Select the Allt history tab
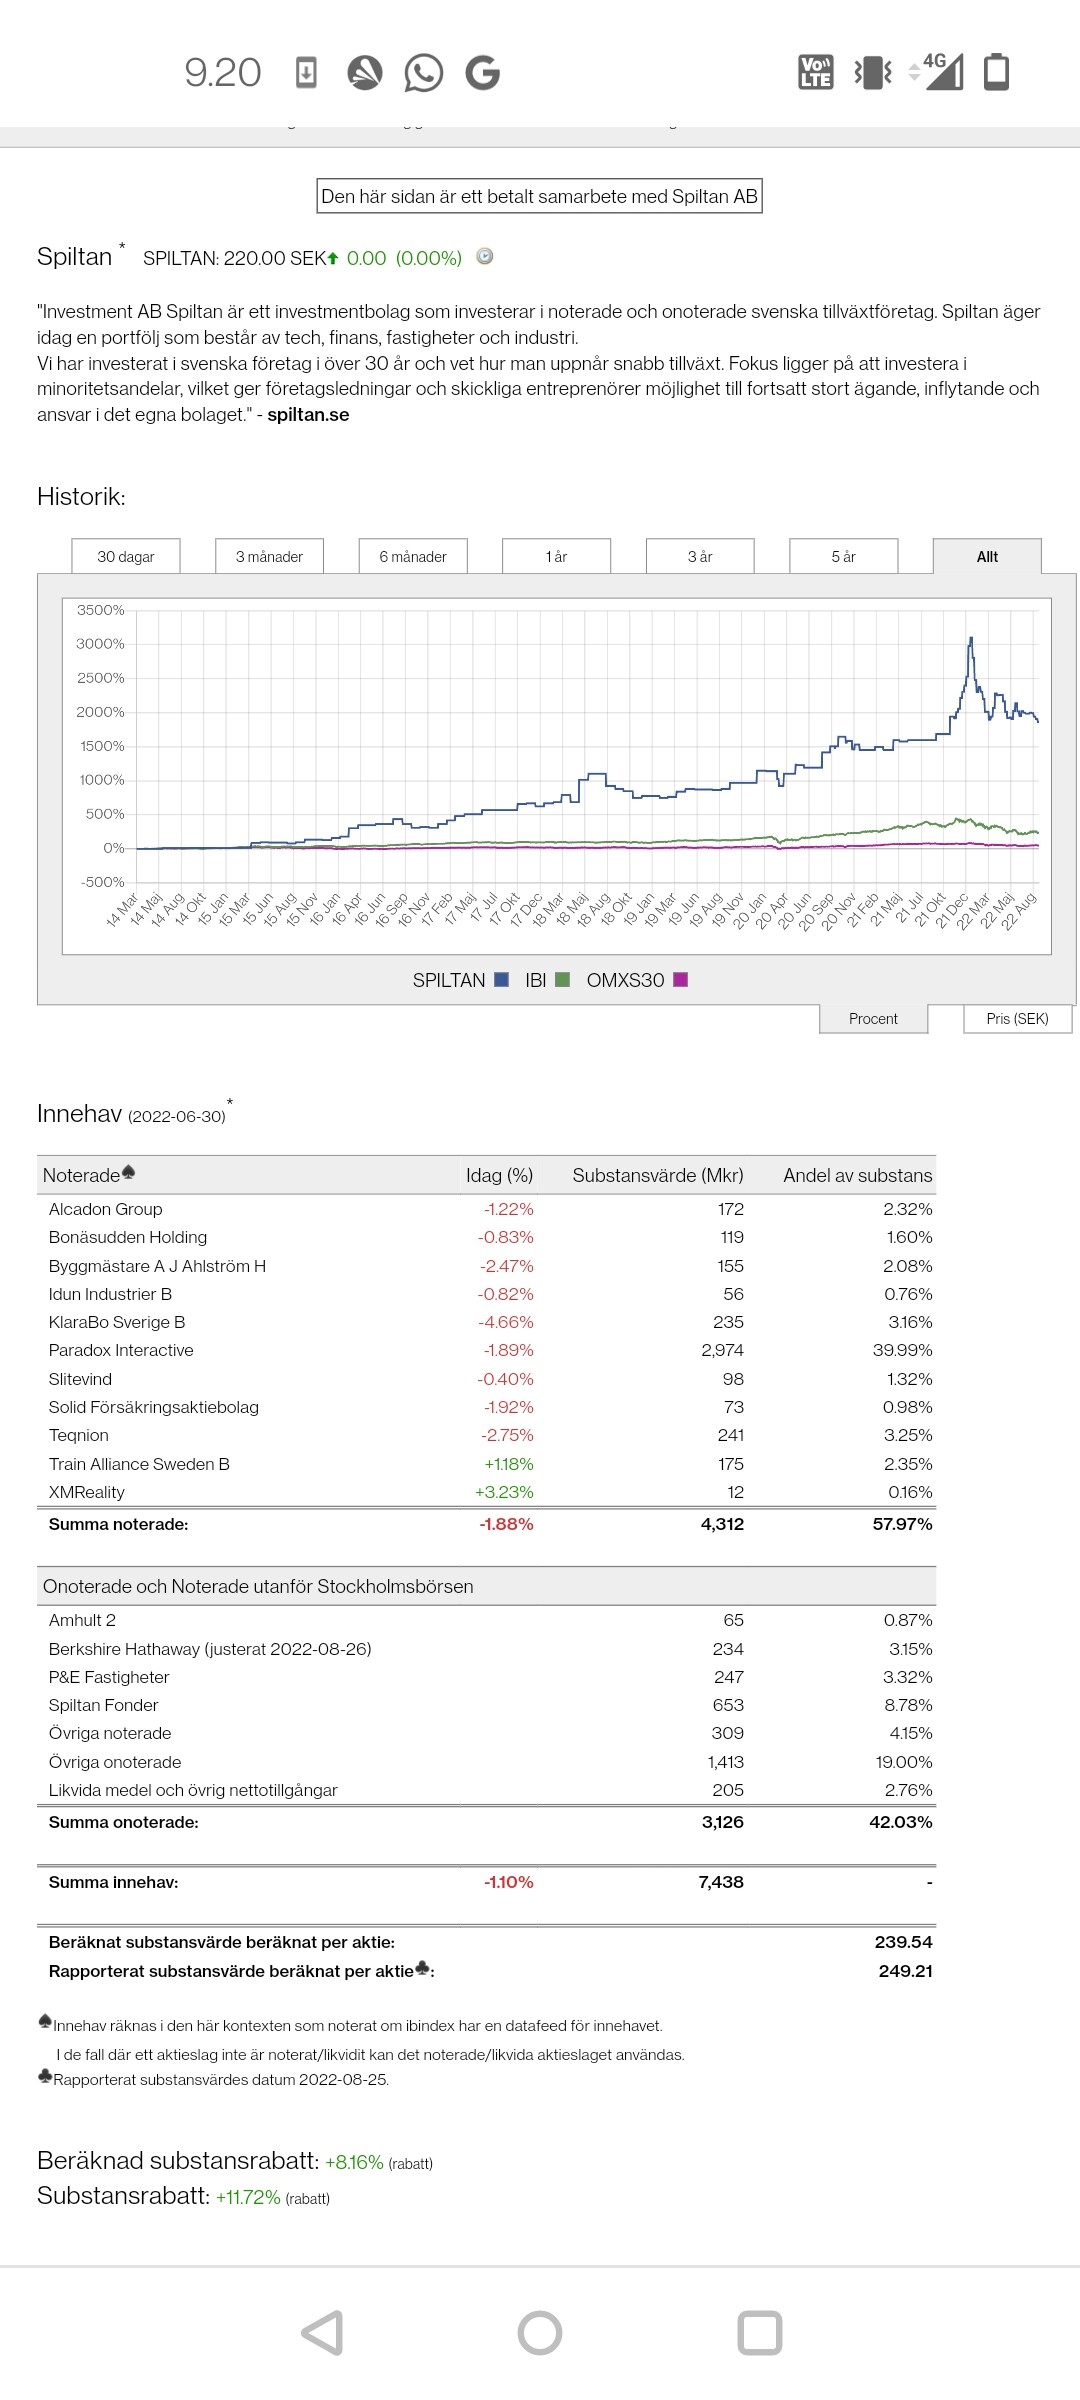Image resolution: width=1080 pixels, height=2400 pixels. click(987, 557)
